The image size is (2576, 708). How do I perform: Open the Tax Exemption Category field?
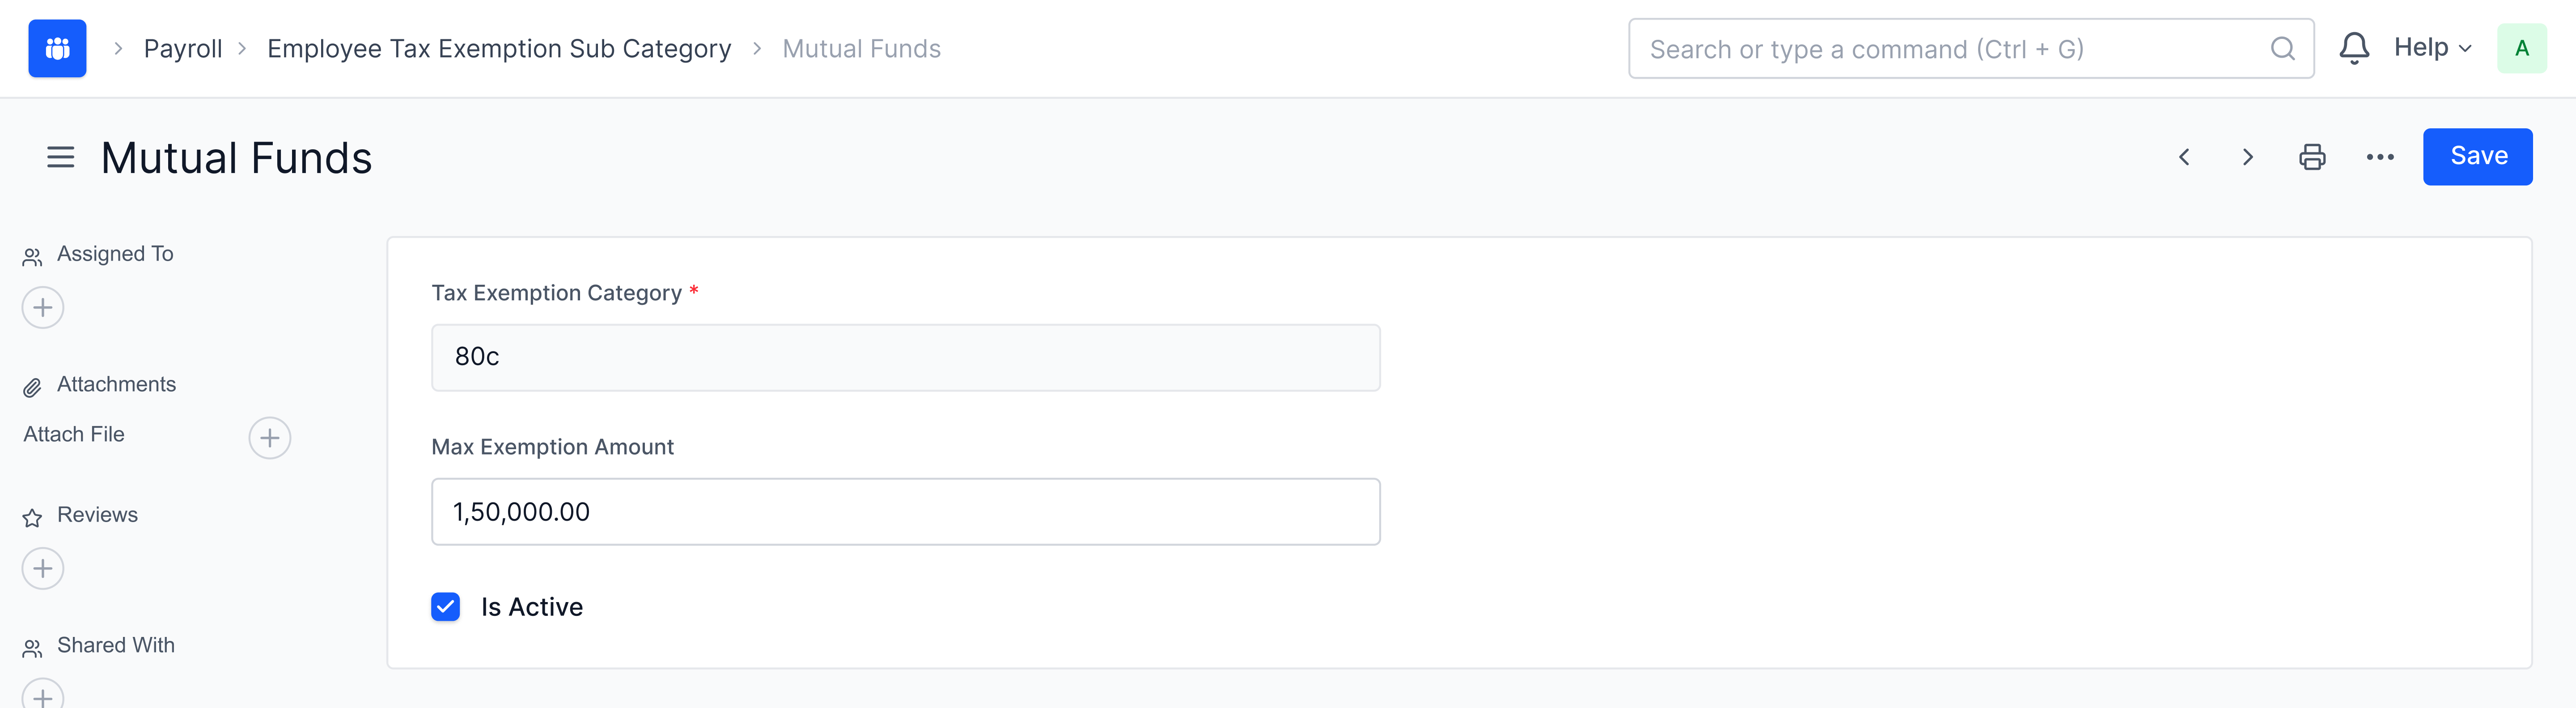pyautogui.click(x=905, y=357)
